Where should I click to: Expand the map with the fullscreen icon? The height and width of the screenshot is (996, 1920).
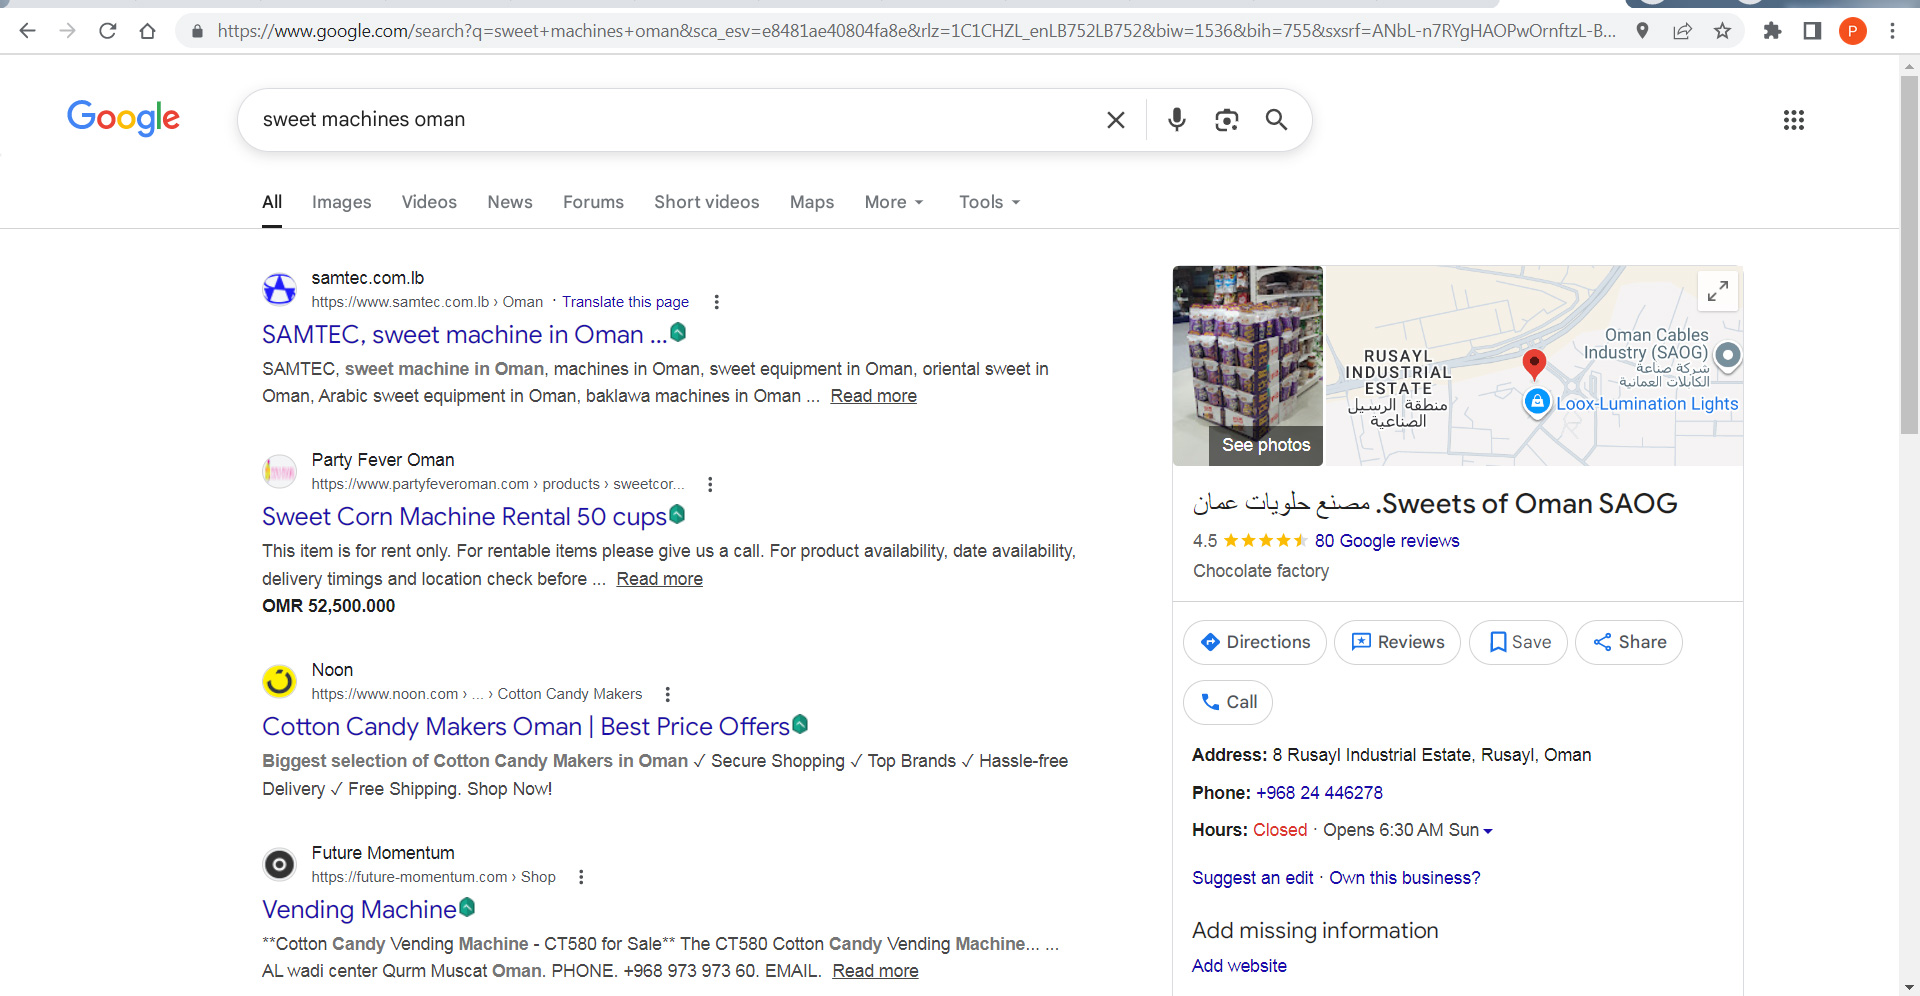(1718, 291)
